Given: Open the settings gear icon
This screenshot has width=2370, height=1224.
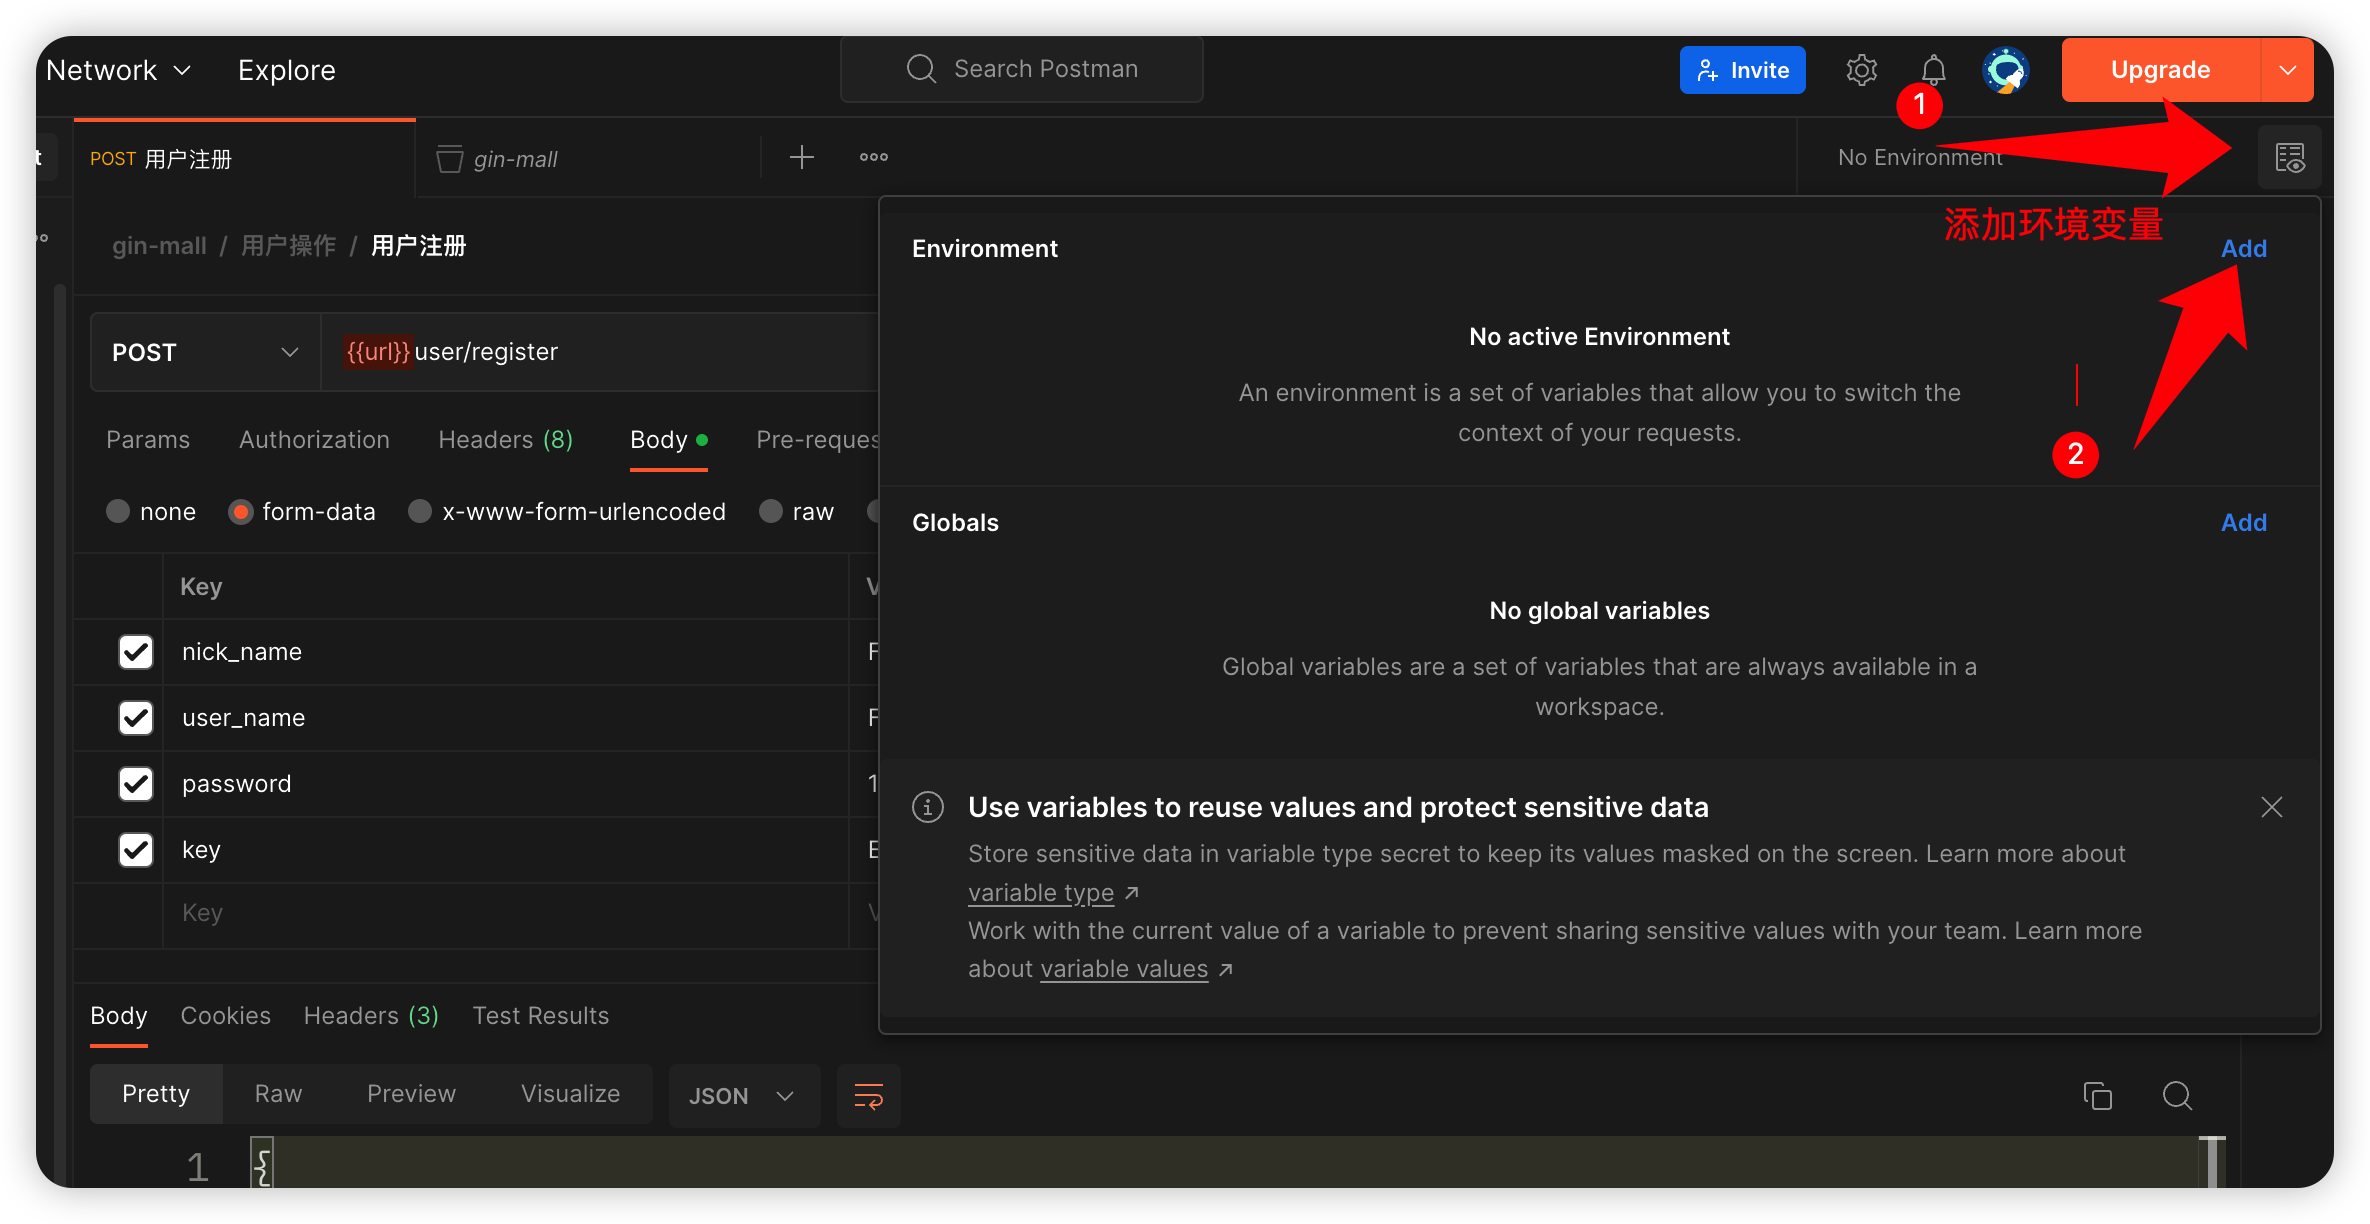Looking at the screenshot, I should [1861, 70].
